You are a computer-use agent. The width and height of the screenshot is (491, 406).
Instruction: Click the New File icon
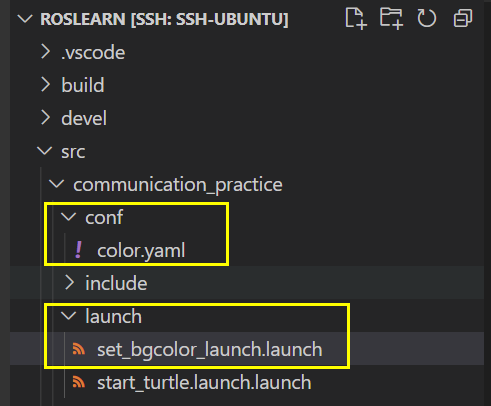pyautogui.click(x=356, y=18)
